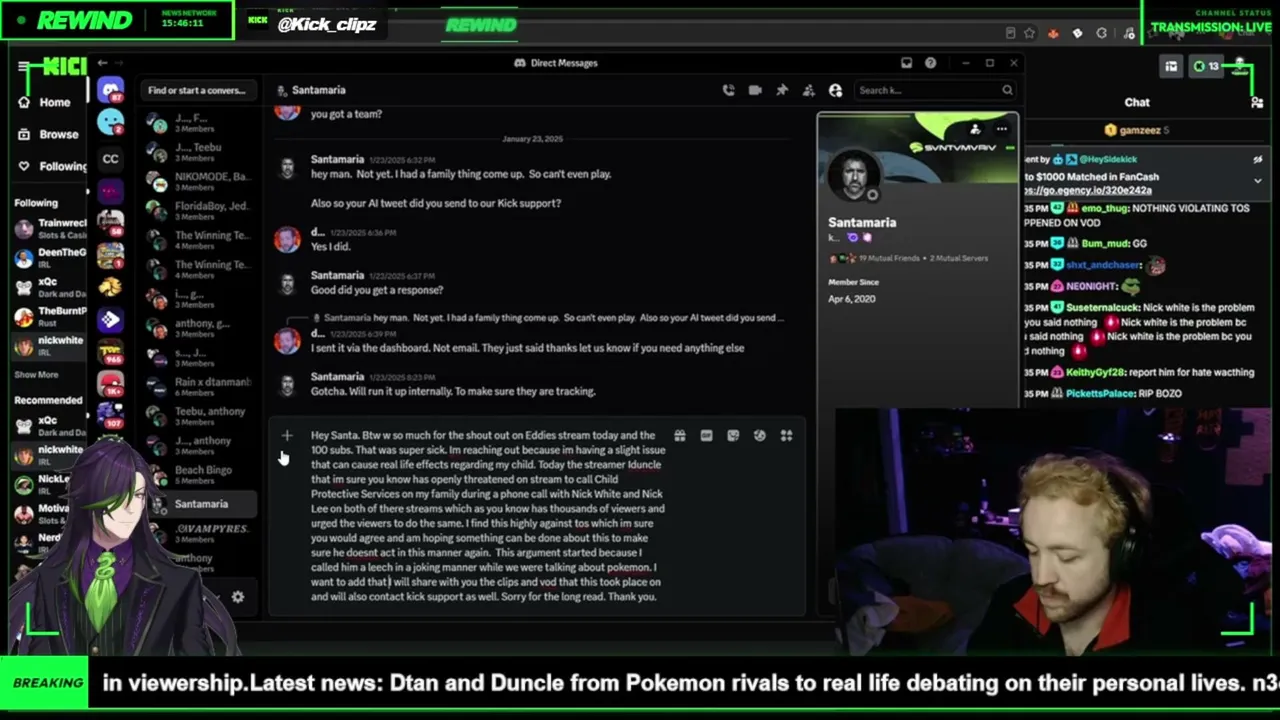Click the 'Good did you get a response?' message
The width and height of the screenshot is (1280, 720).
[x=377, y=290]
